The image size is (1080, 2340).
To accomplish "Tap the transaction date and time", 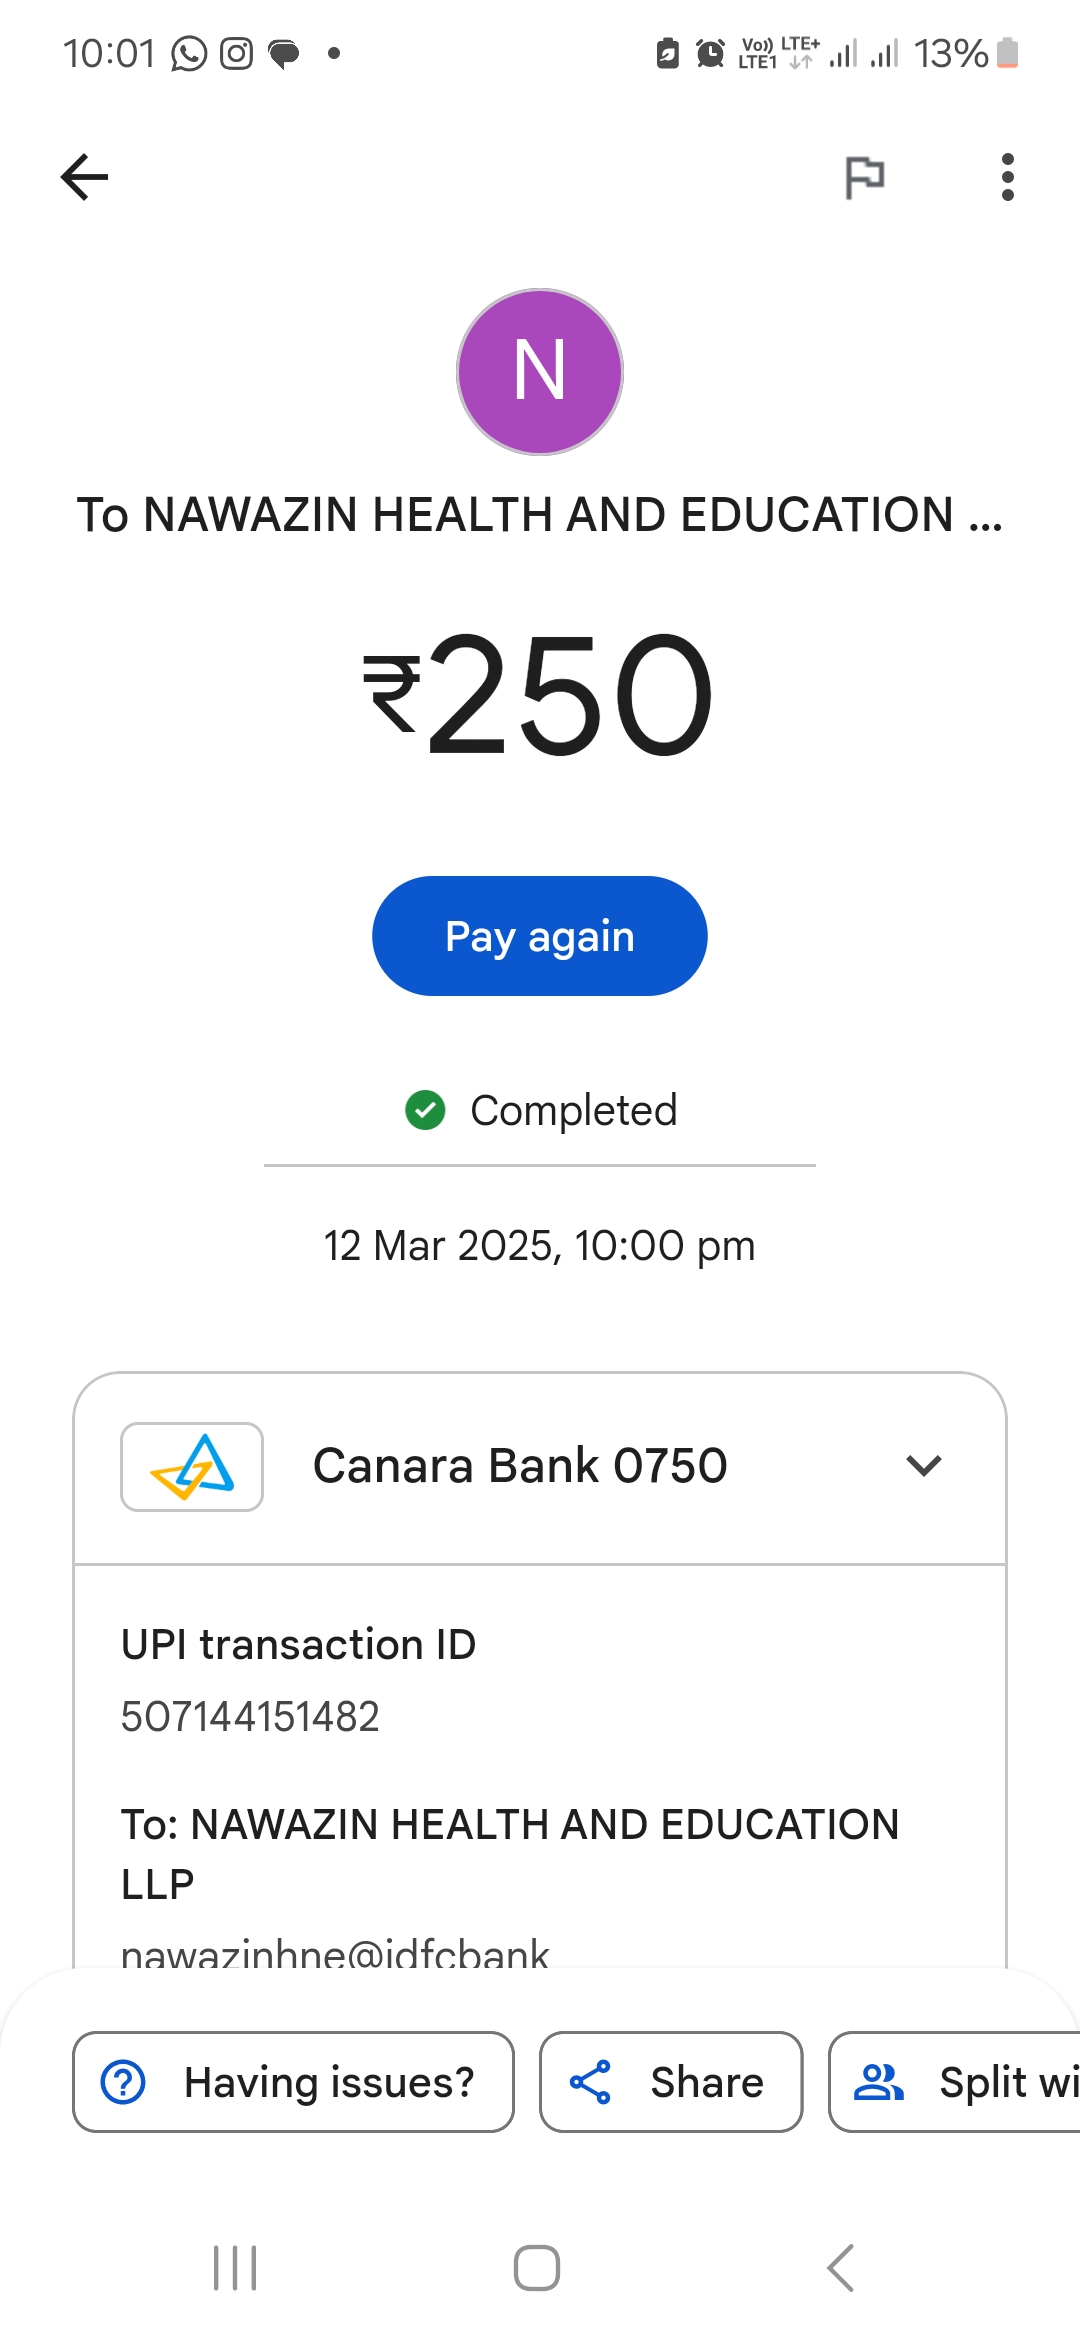I will pos(540,1246).
